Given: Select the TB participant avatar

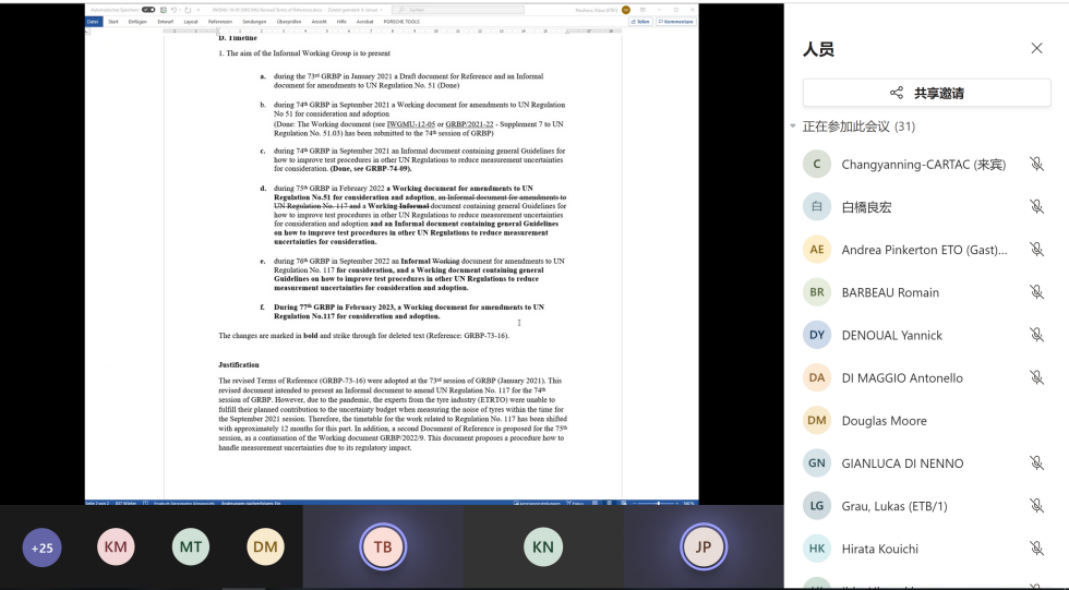Looking at the screenshot, I should tap(383, 547).
